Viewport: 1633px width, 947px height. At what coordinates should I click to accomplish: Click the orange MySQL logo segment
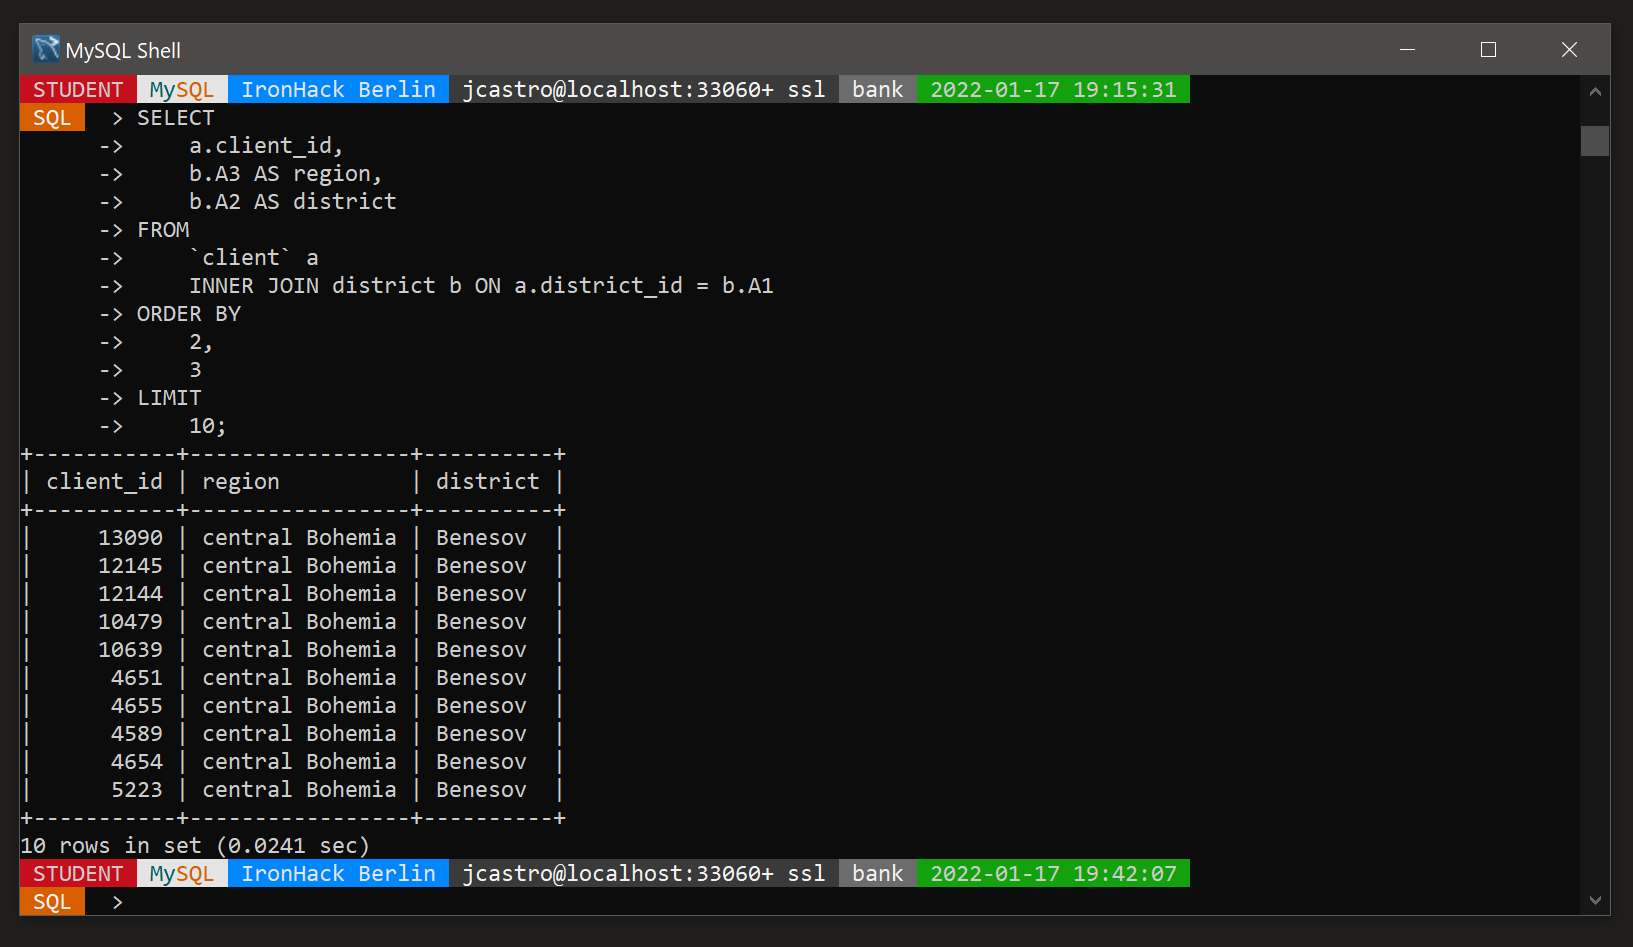coord(180,89)
